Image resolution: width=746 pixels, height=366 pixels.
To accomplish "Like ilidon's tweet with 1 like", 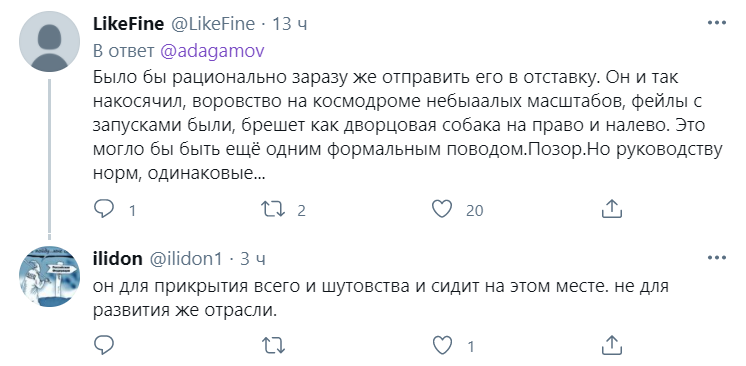I will point(442,346).
